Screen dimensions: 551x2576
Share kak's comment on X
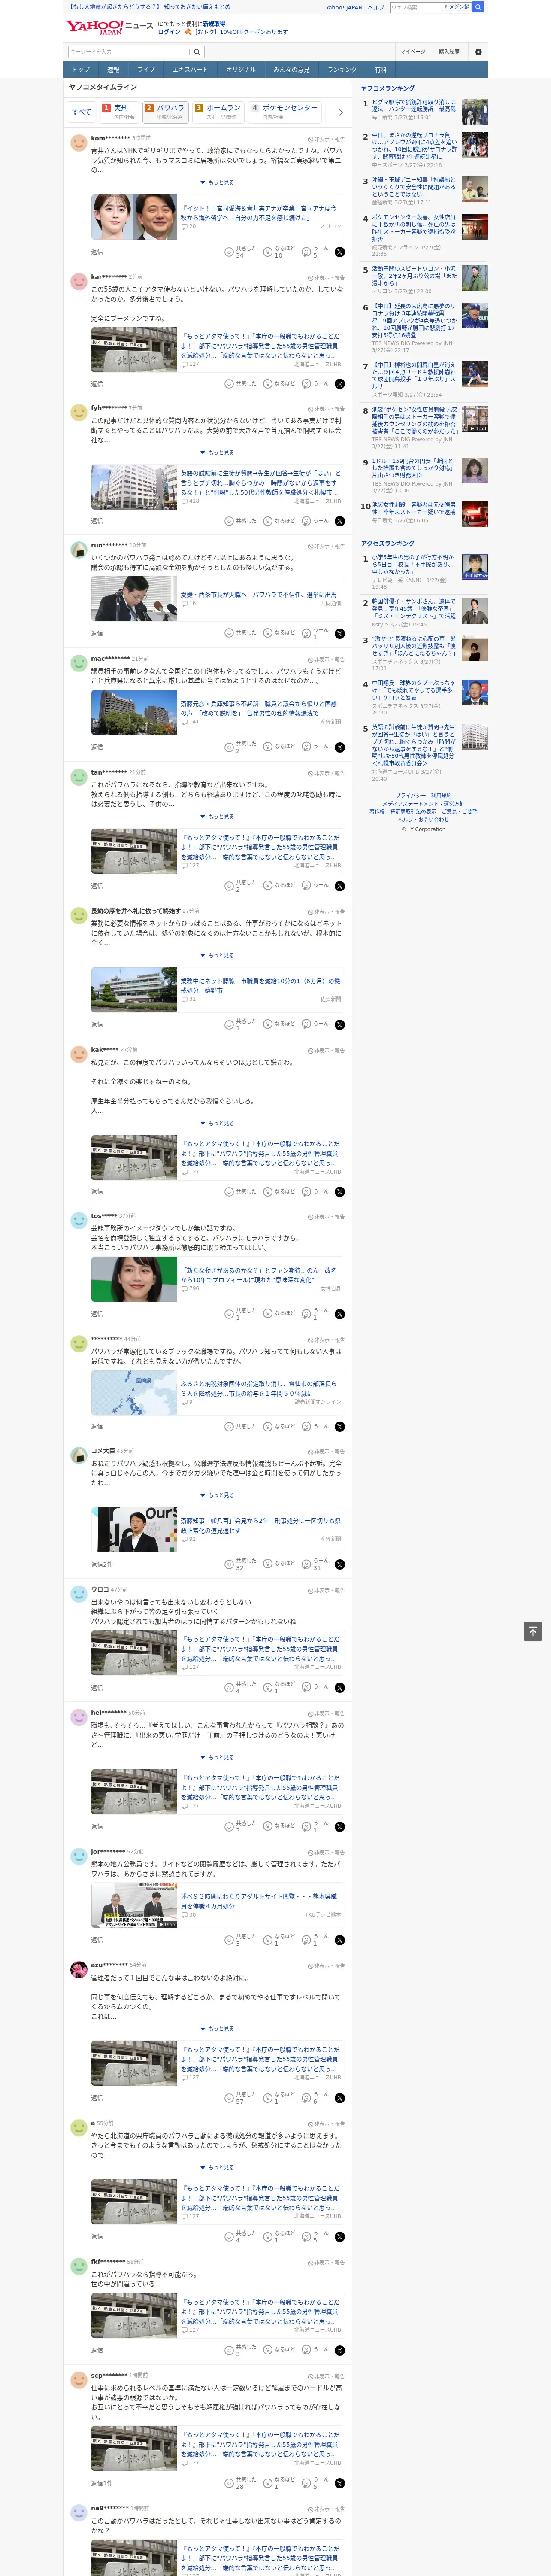340,1192
